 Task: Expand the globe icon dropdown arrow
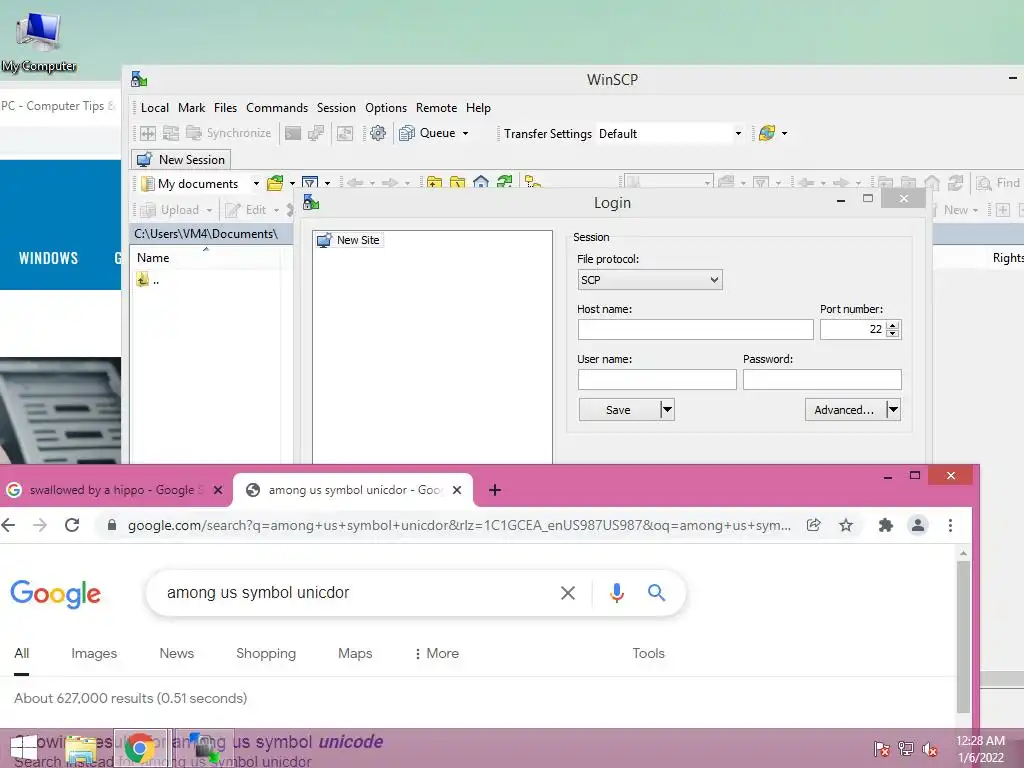tap(784, 133)
